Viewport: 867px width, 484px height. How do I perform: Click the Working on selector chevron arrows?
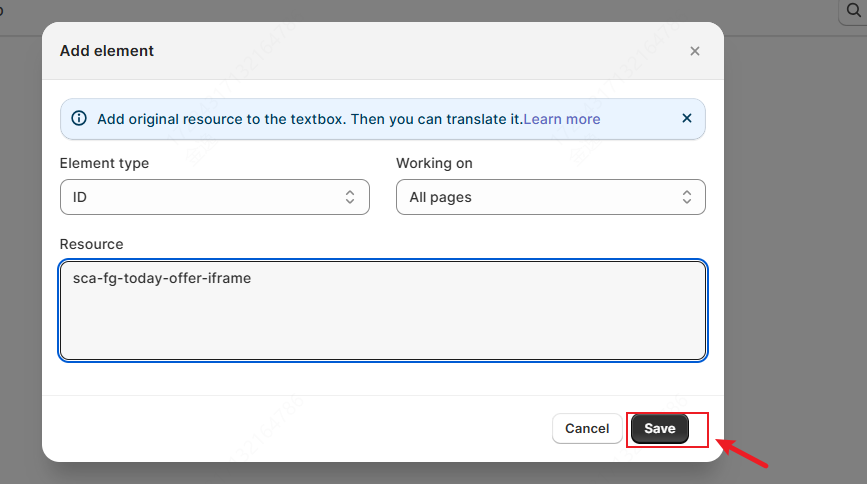[687, 197]
